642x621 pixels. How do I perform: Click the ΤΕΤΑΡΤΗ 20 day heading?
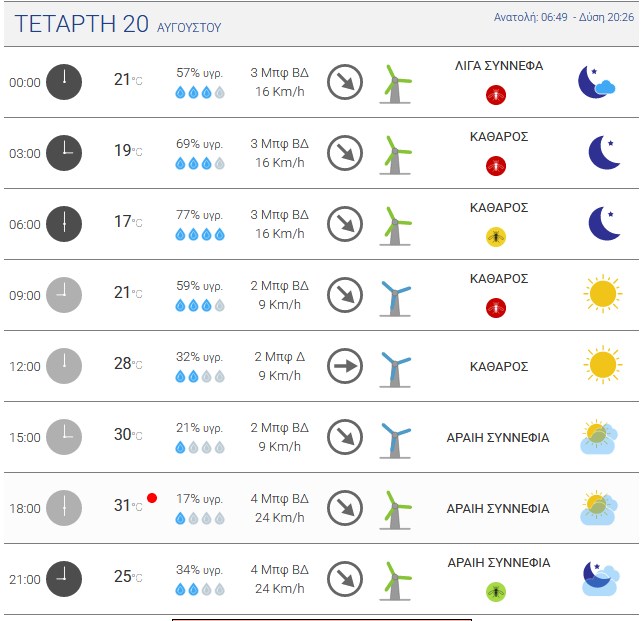click(81, 23)
